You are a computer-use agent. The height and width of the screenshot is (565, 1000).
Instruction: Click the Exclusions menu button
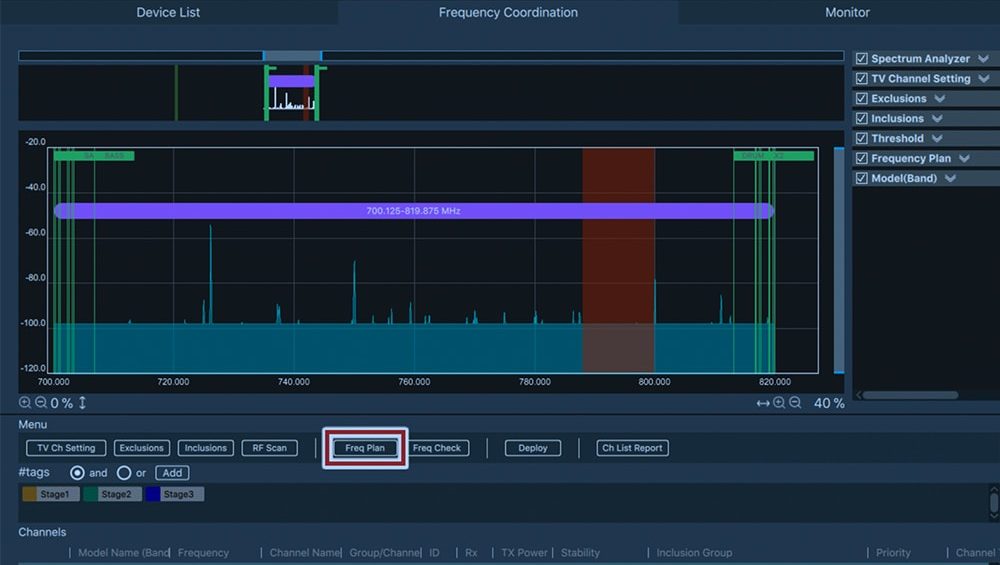tap(142, 448)
